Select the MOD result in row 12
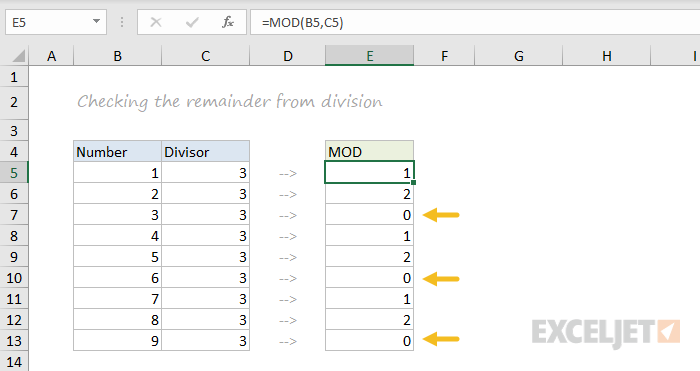This screenshot has height=371, width=700. 370,320
